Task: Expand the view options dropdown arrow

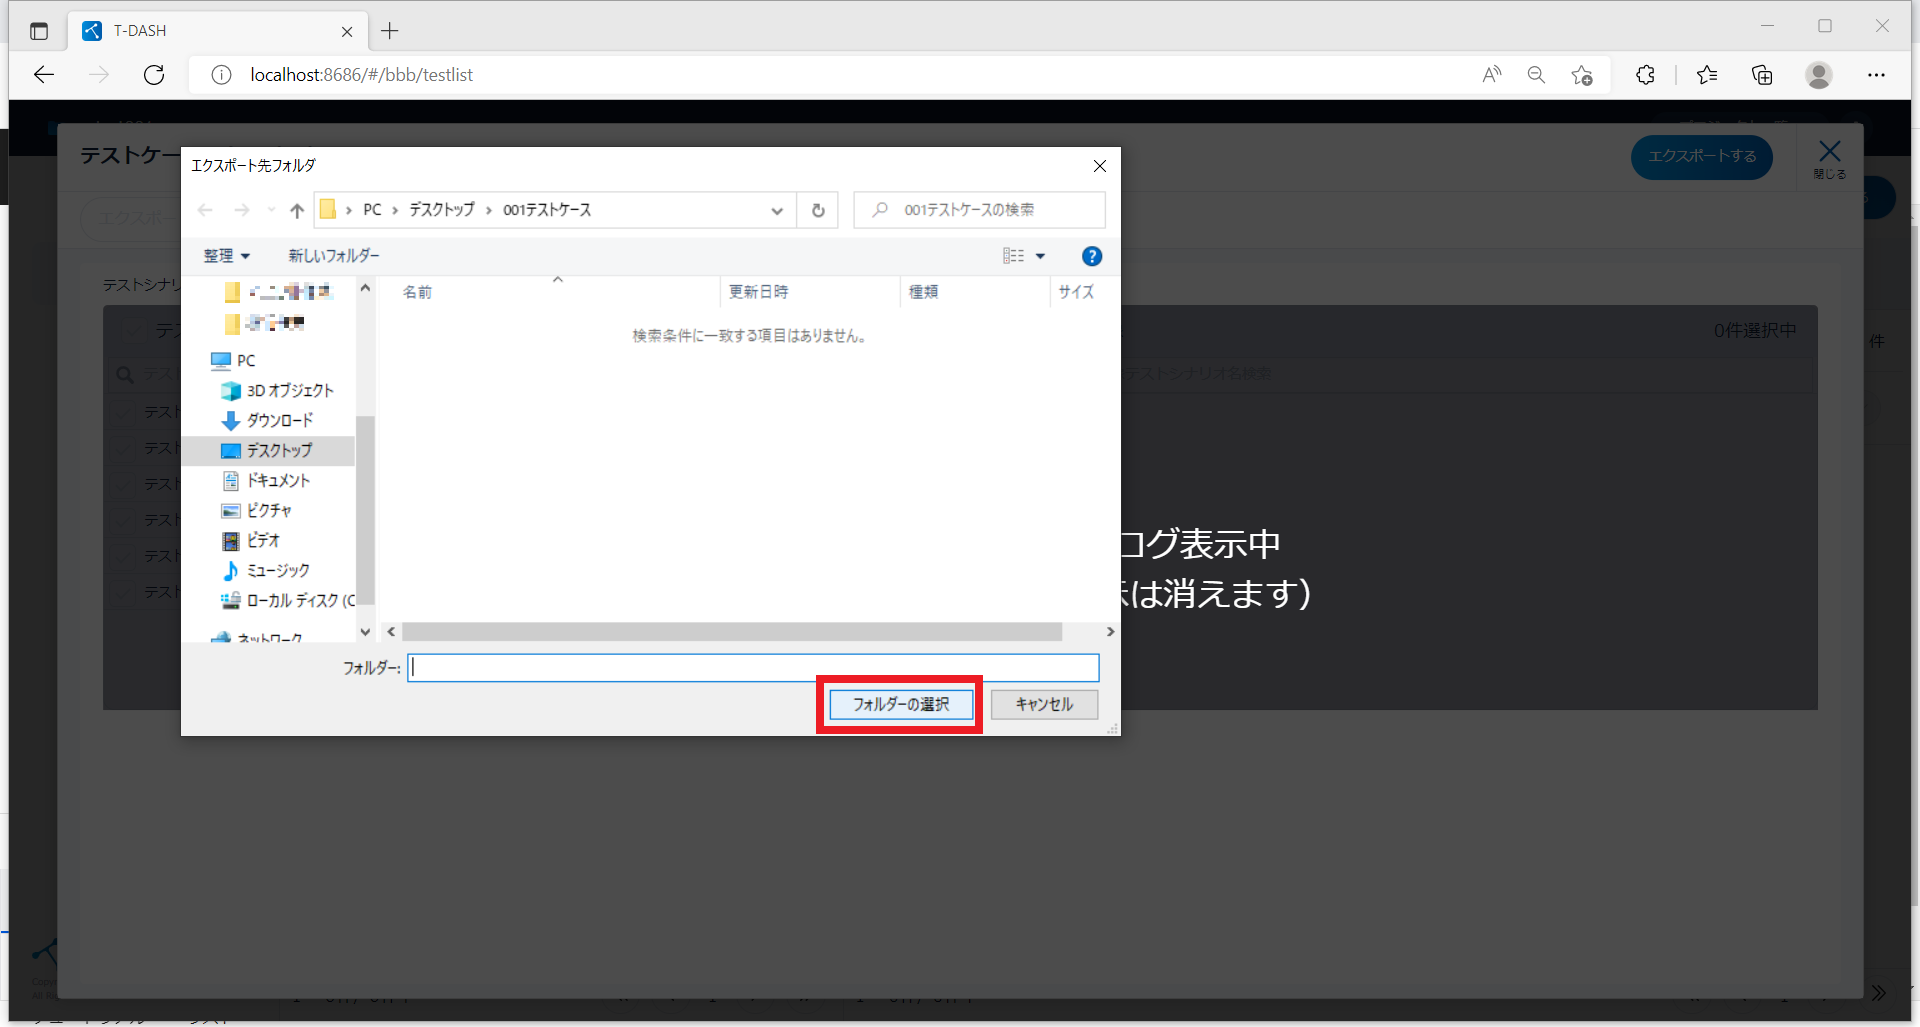Action: pyautogui.click(x=1040, y=256)
